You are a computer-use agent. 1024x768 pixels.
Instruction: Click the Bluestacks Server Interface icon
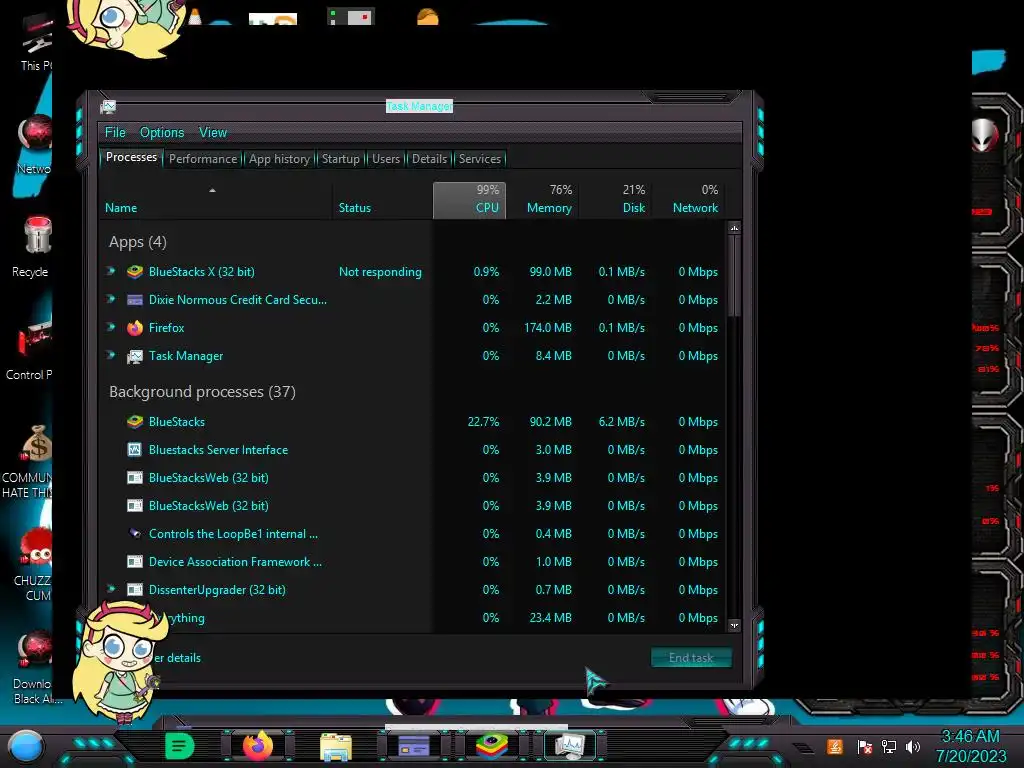(135, 450)
